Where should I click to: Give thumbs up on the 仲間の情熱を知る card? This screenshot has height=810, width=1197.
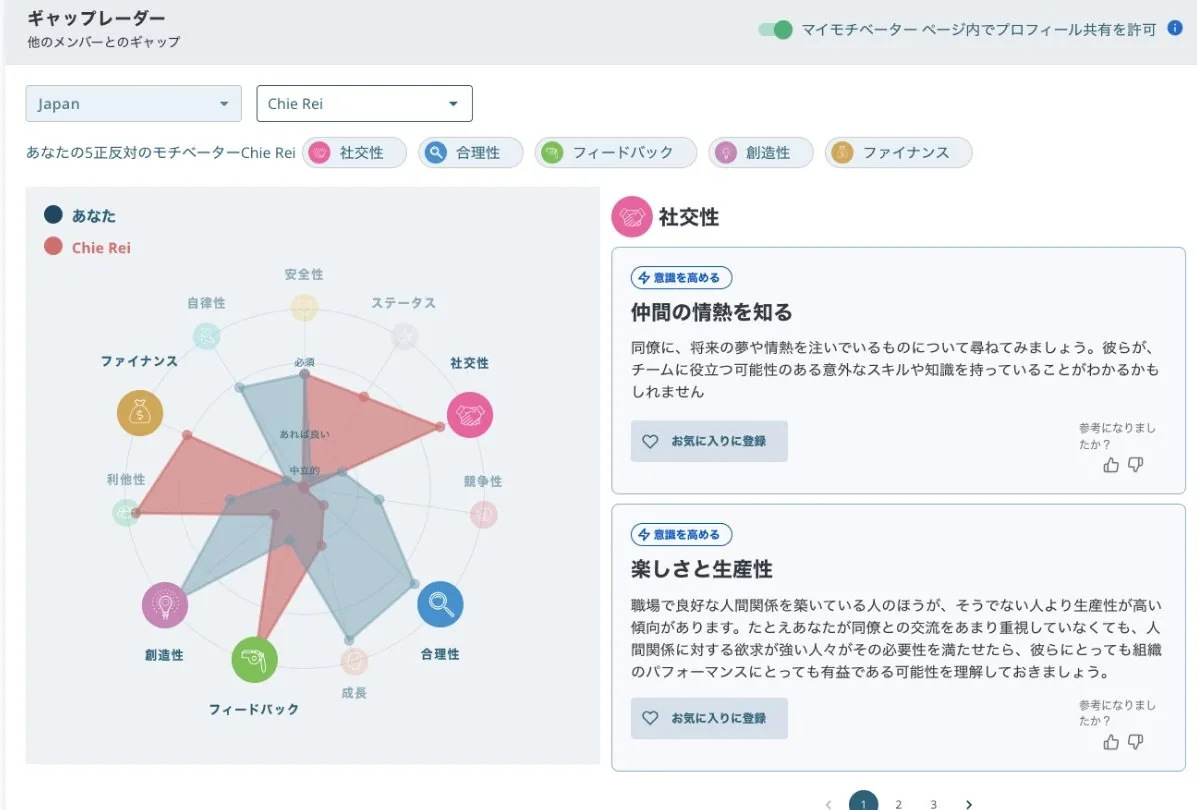(1110, 464)
